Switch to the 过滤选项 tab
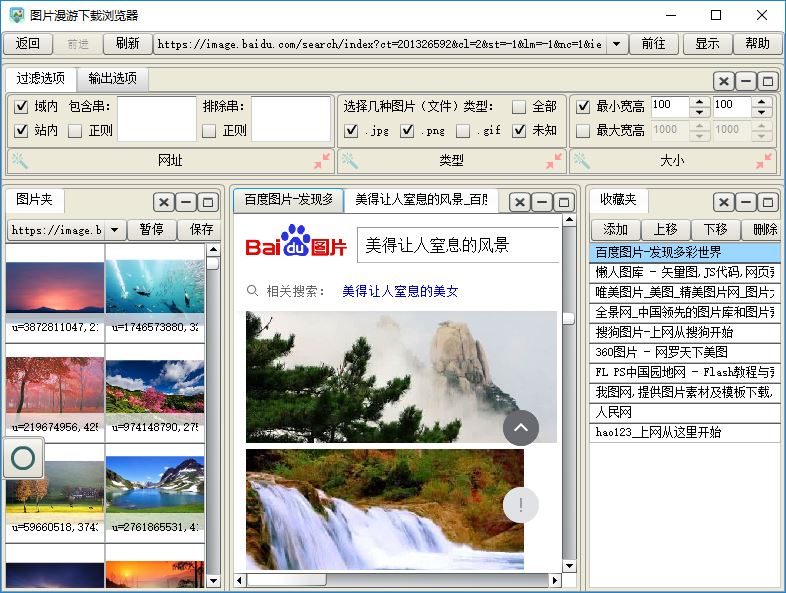The height and width of the screenshot is (593, 786). click(41, 79)
